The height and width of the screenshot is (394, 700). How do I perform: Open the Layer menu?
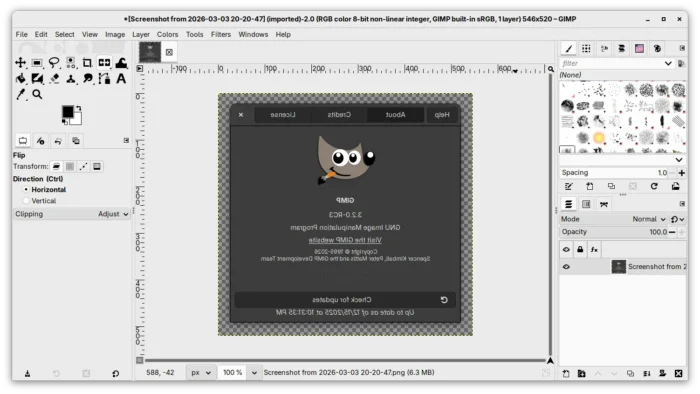pyautogui.click(x=141, y=34)
